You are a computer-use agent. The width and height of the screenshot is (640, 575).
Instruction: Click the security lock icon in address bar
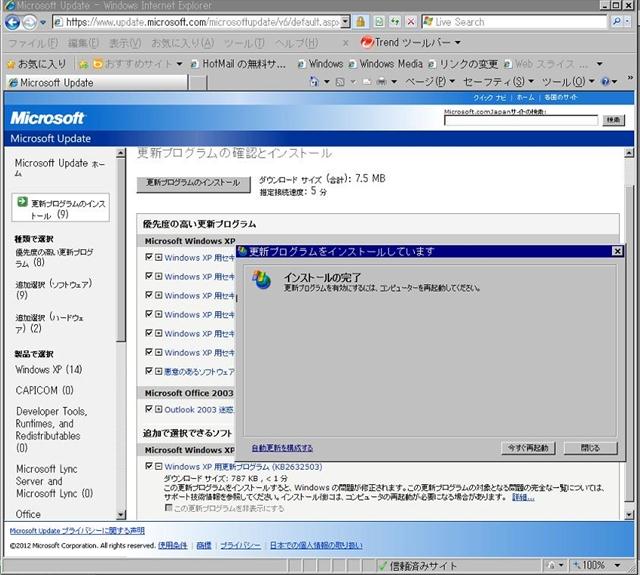click(360, 22)
